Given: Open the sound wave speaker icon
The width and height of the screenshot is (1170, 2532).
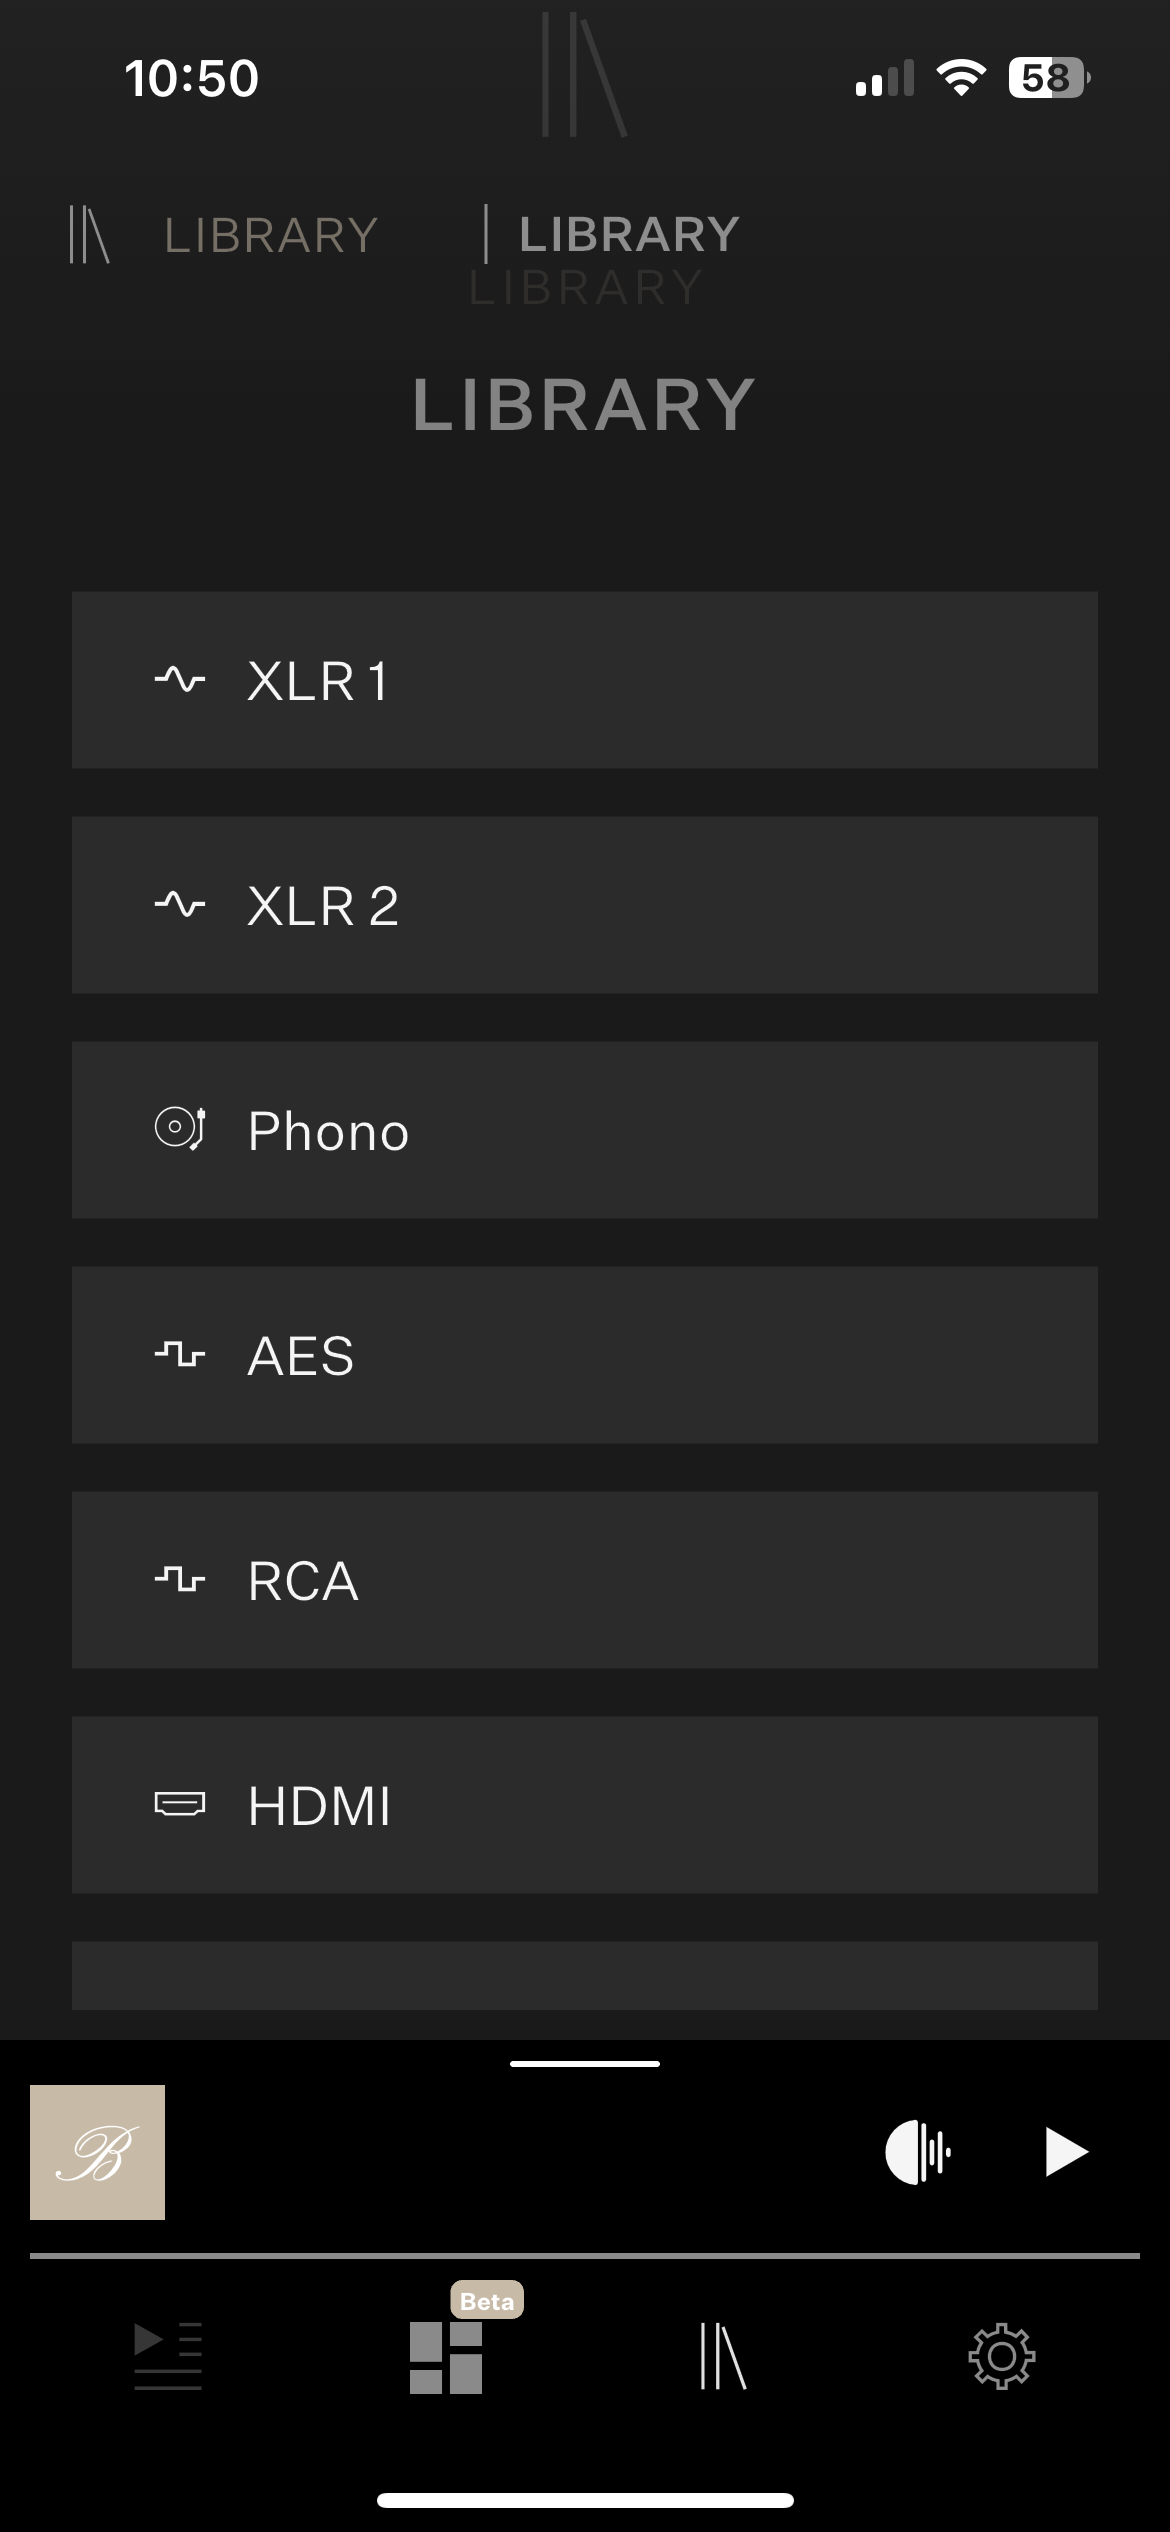Looking at the screenshot, I should tap(917, 2152).
